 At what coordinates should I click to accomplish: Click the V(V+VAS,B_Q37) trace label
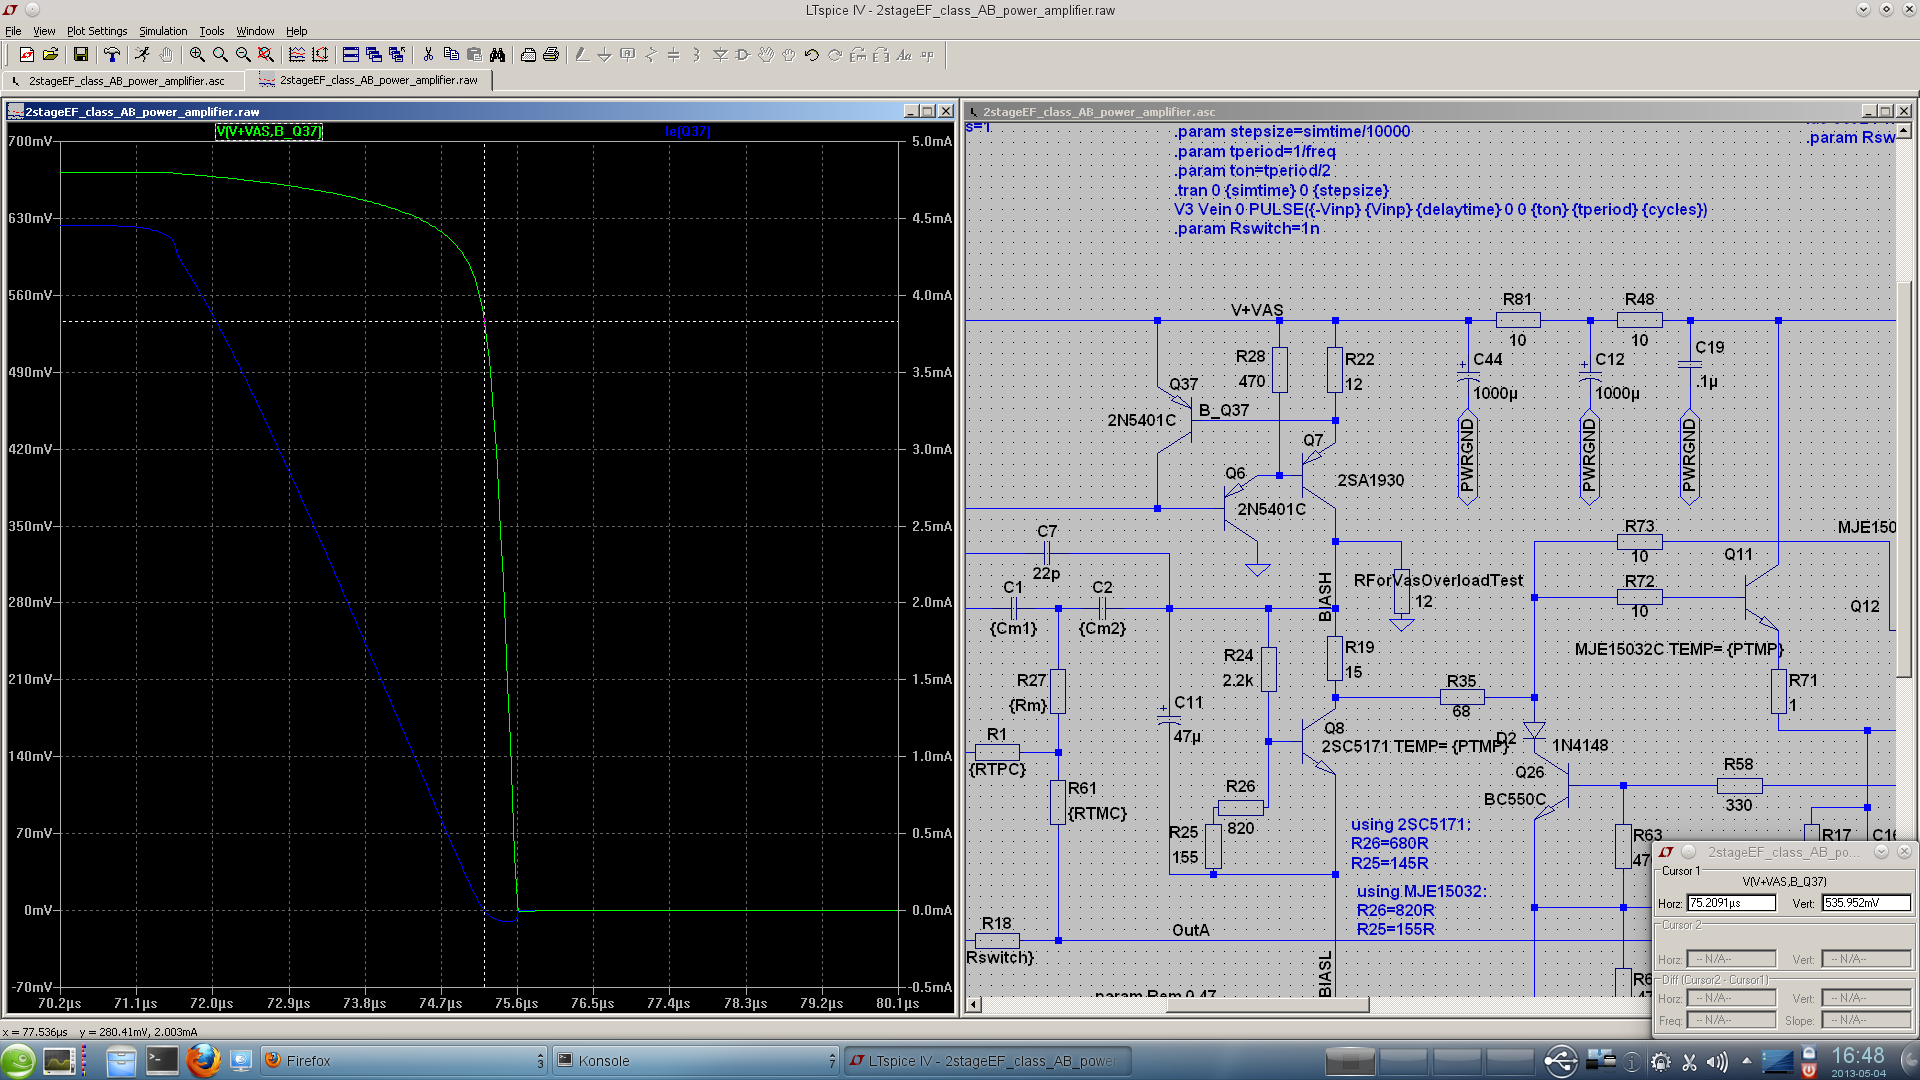pos(269,131)
